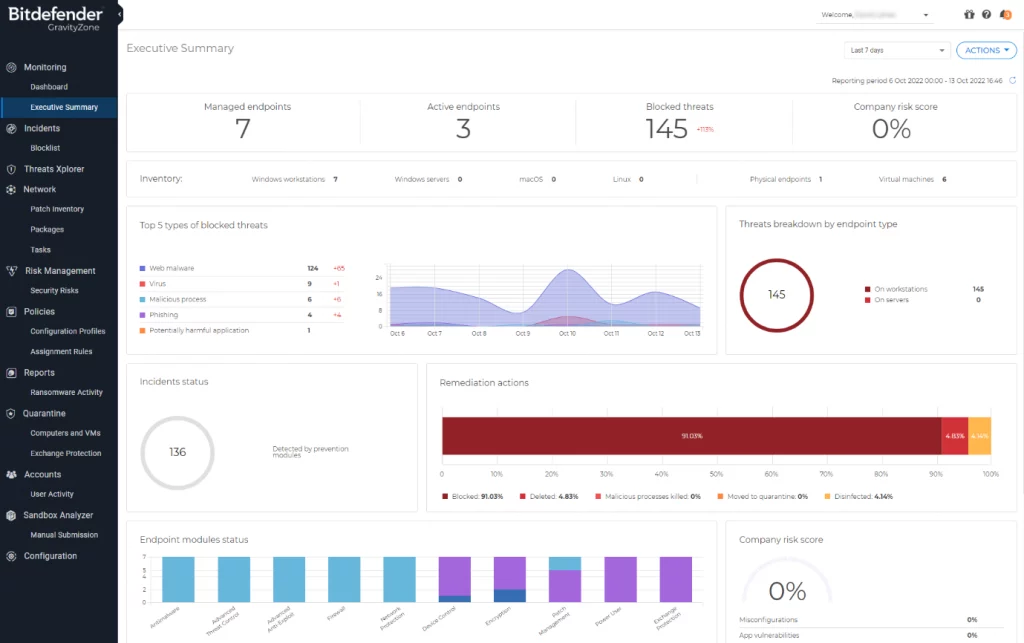
Task: Click the Threats Xplorer shield icon
Action: click(12, 169)
